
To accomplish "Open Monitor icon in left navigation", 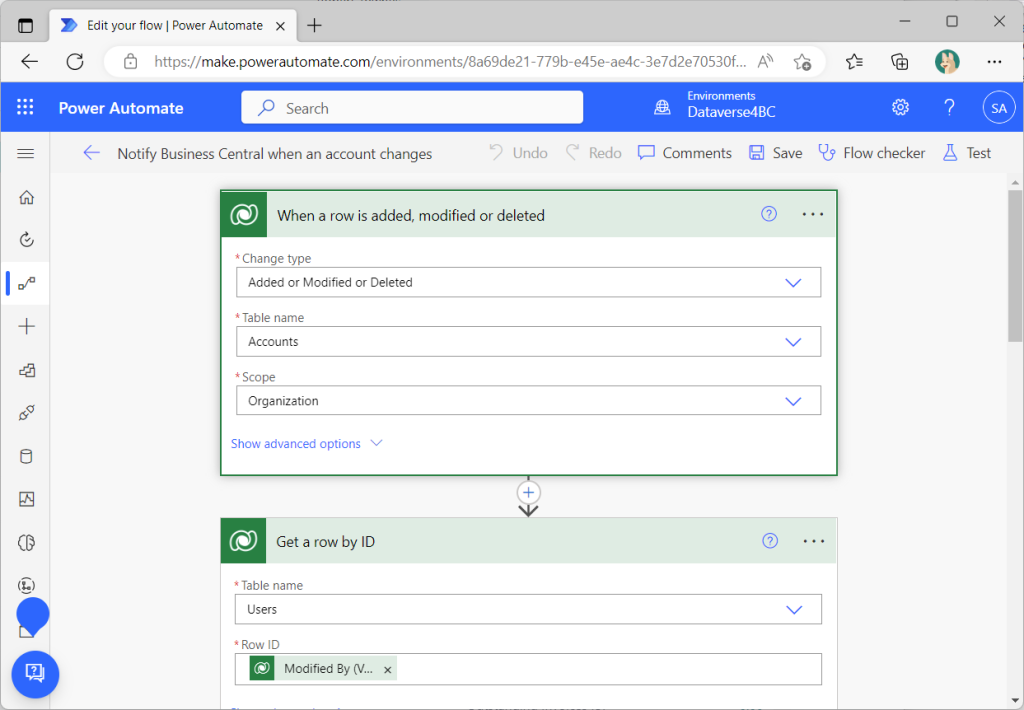I will tap(26, 499).
